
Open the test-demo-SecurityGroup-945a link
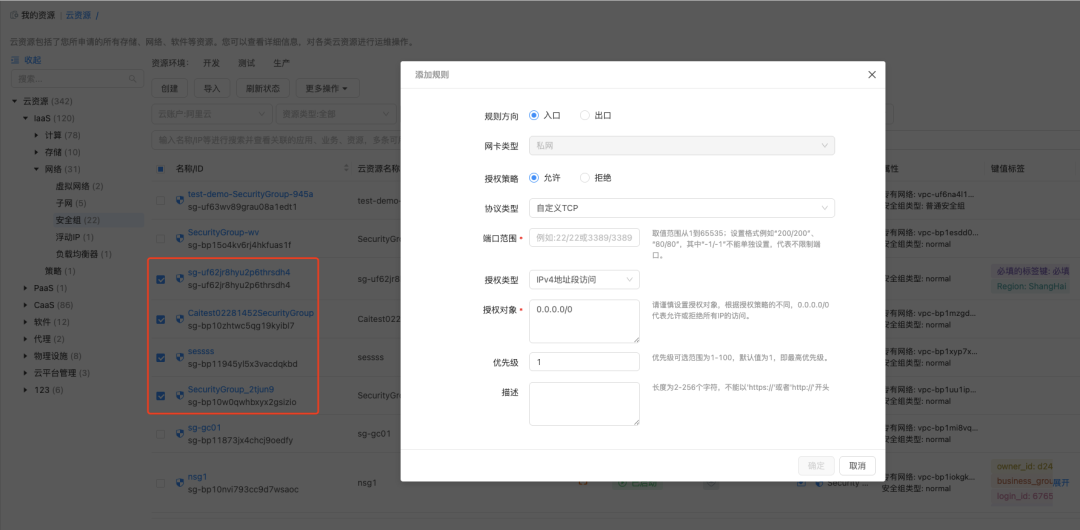click(251, 194)
